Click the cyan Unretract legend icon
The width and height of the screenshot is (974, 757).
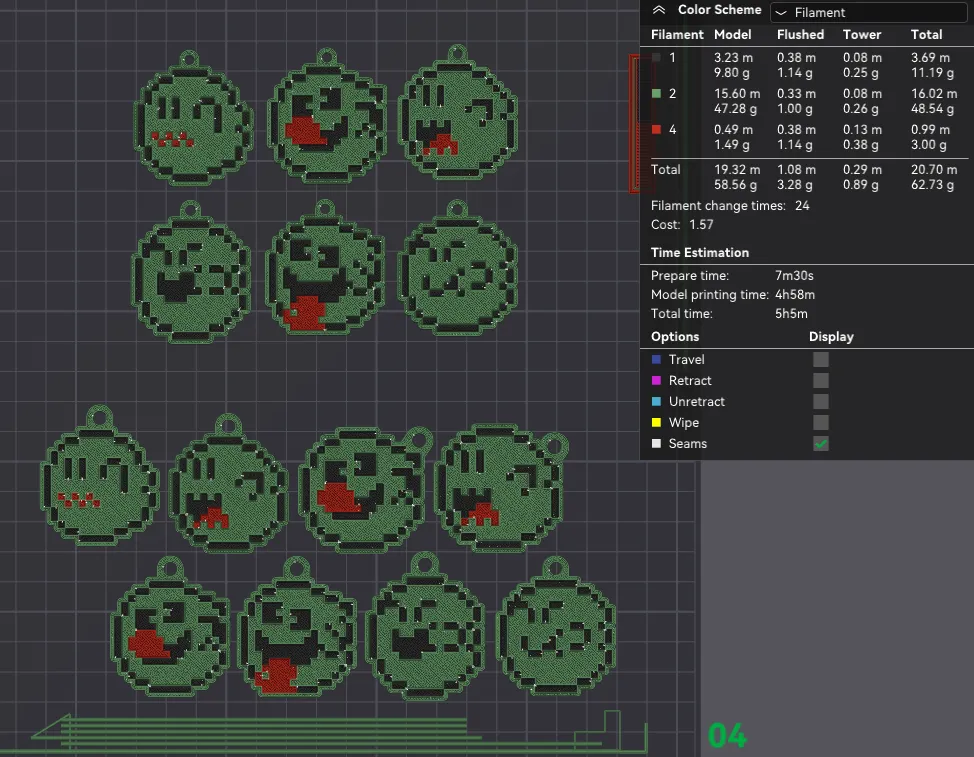[658, 401]
